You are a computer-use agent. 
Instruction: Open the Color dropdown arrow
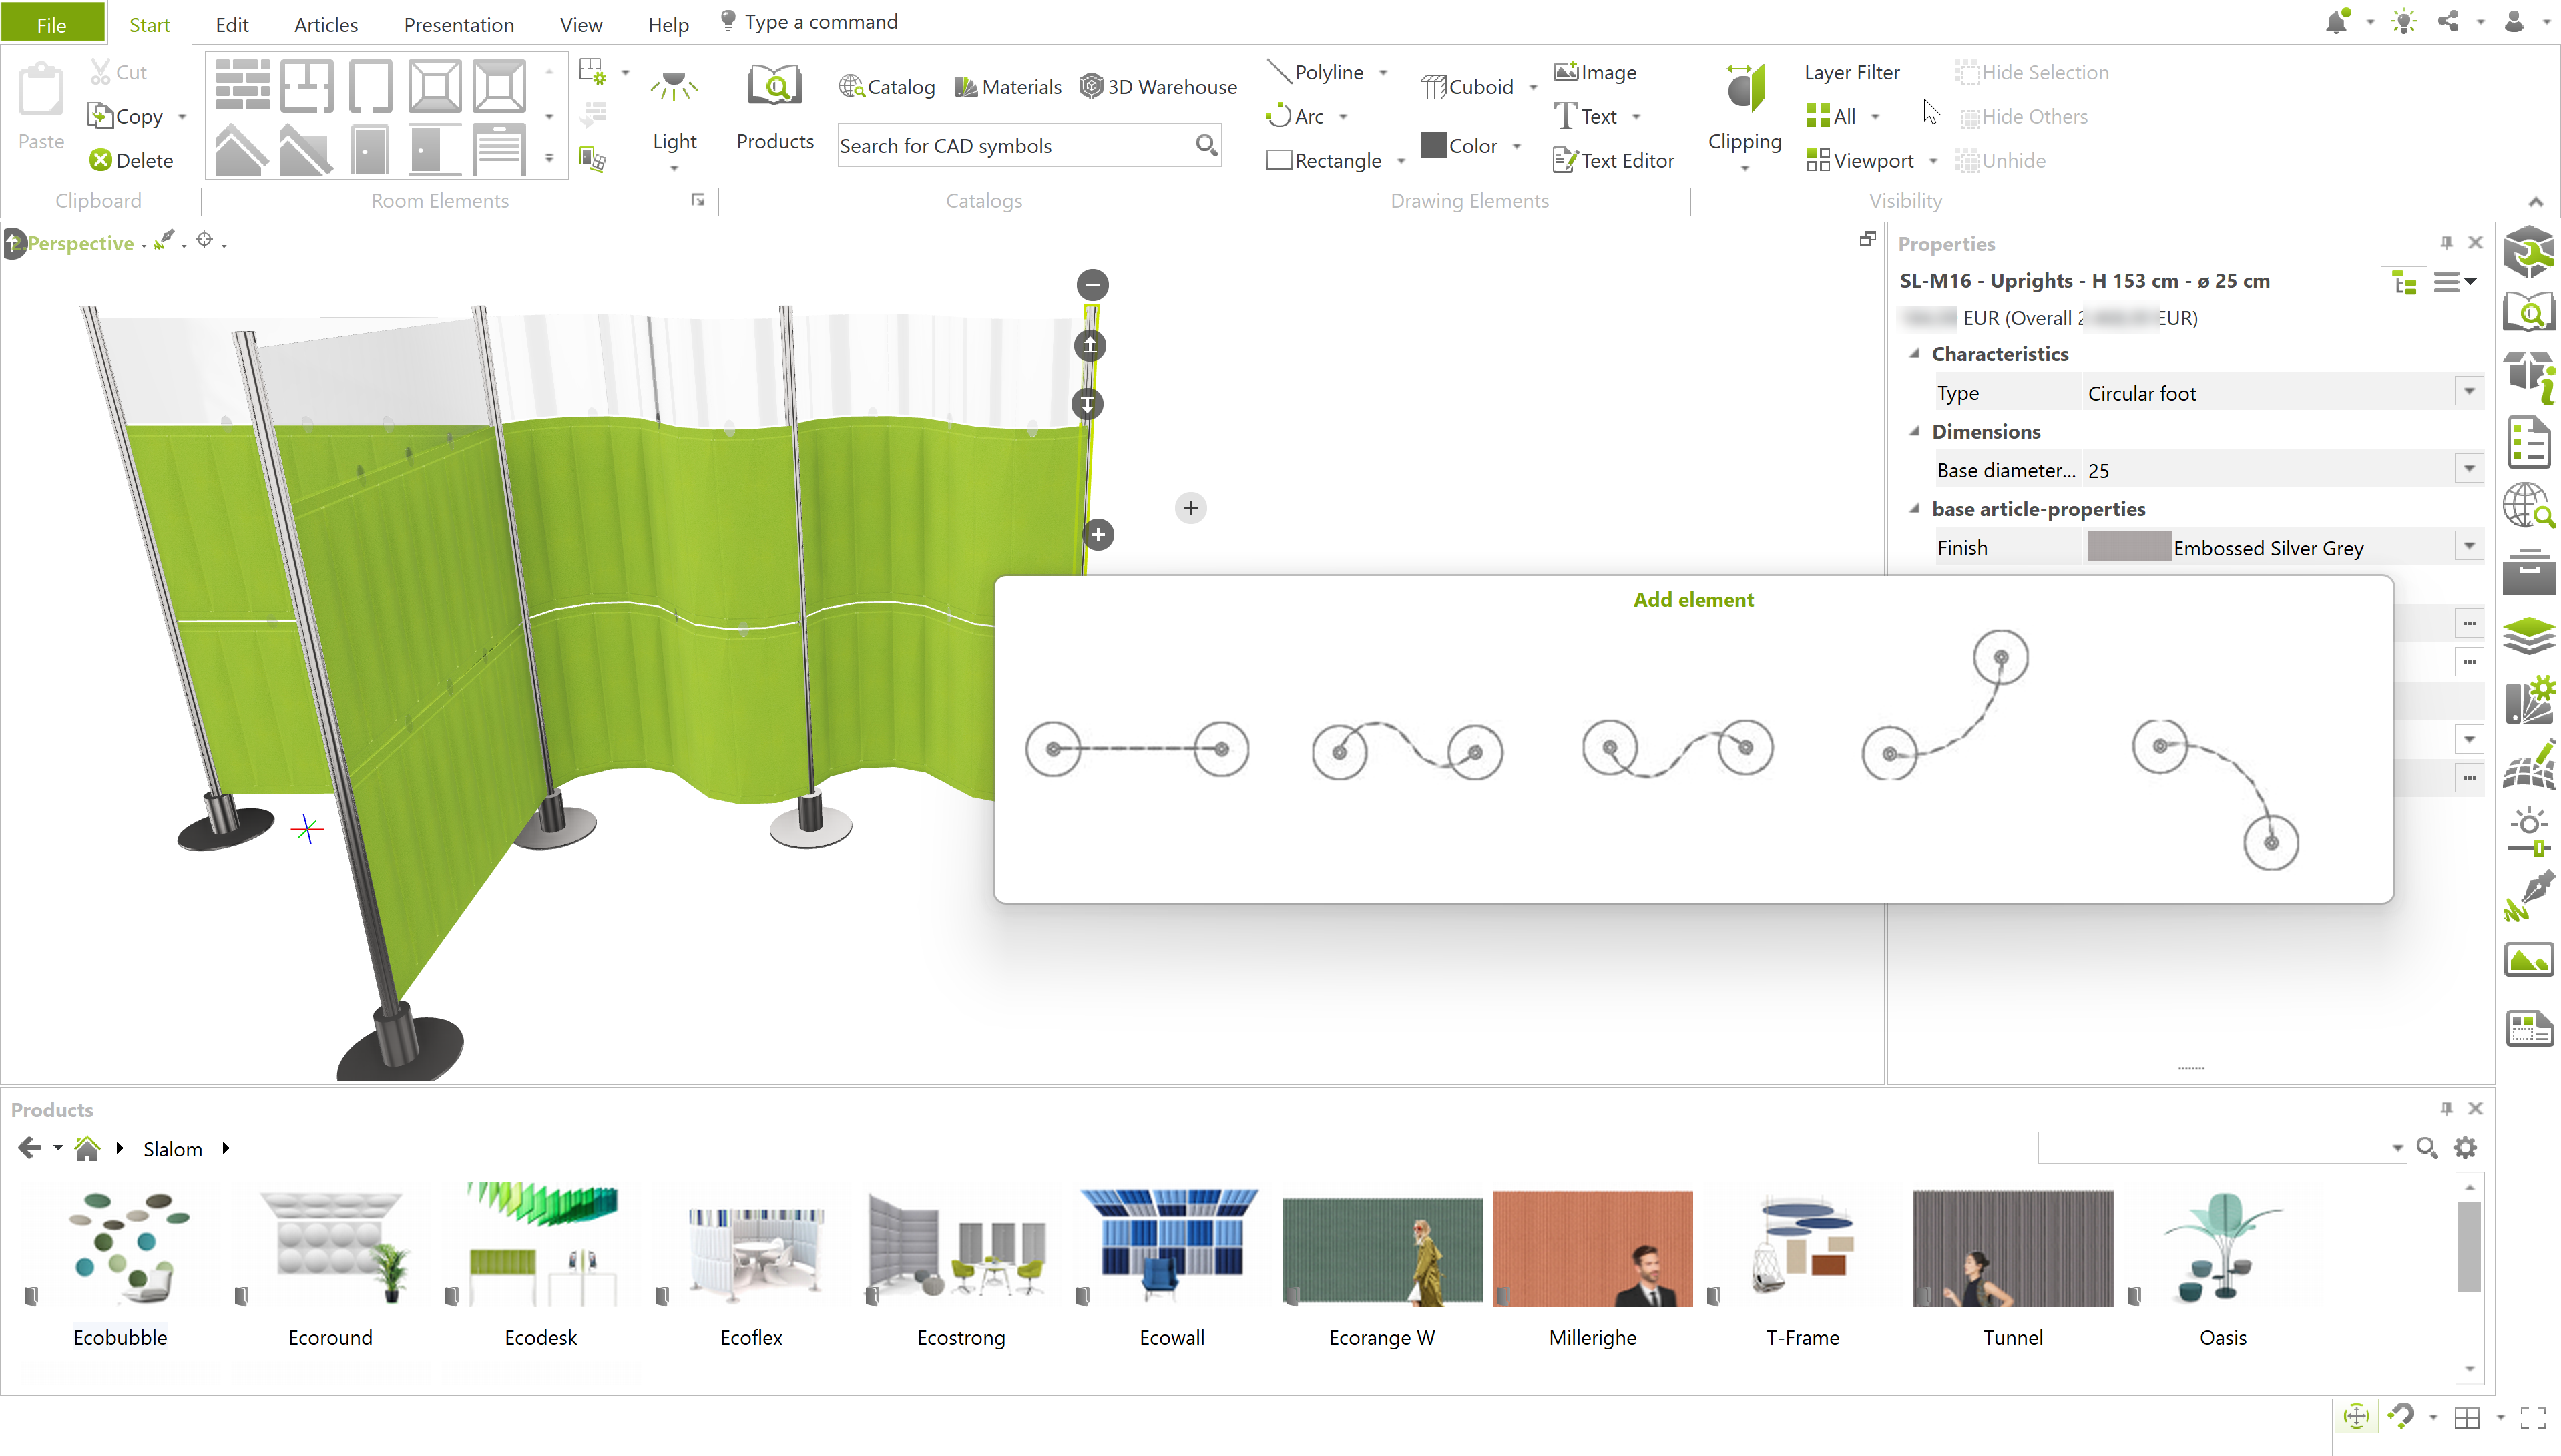tap(1516, 146)
